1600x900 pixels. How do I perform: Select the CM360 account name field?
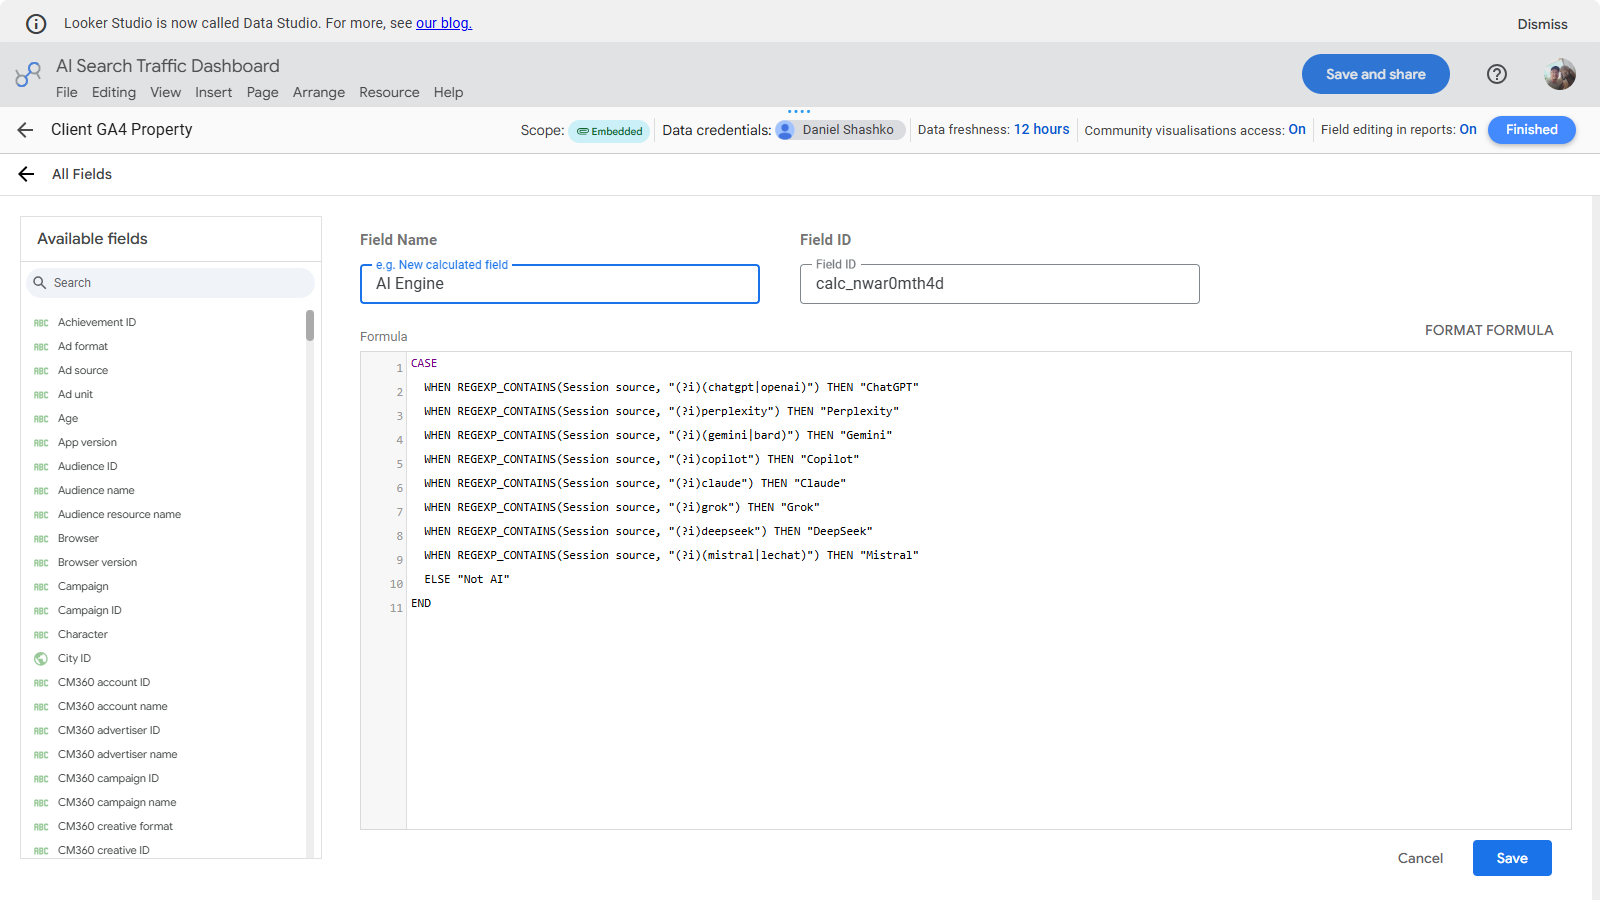[113, 707]
